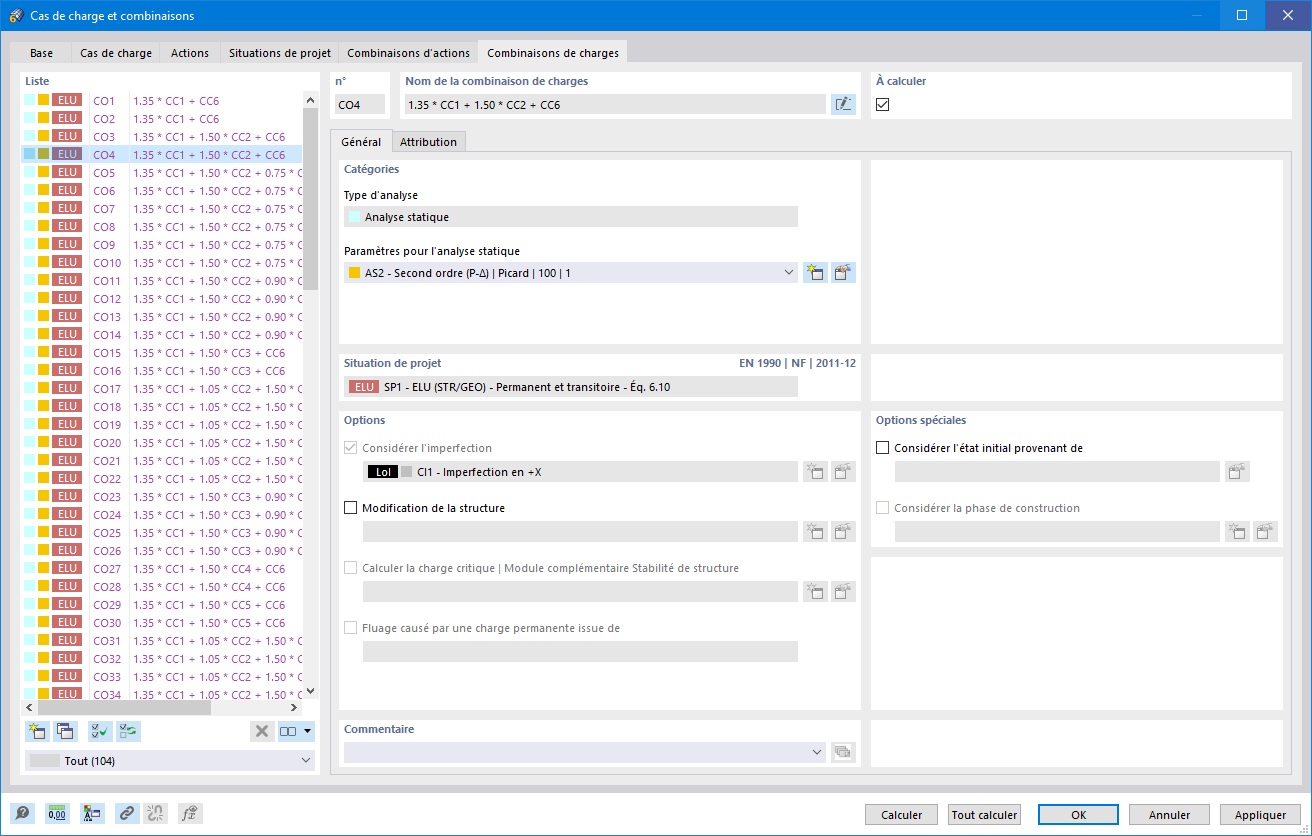Open the help icon in the dialog footer
Screen dimensions: 1312x836
coord(22,814)
